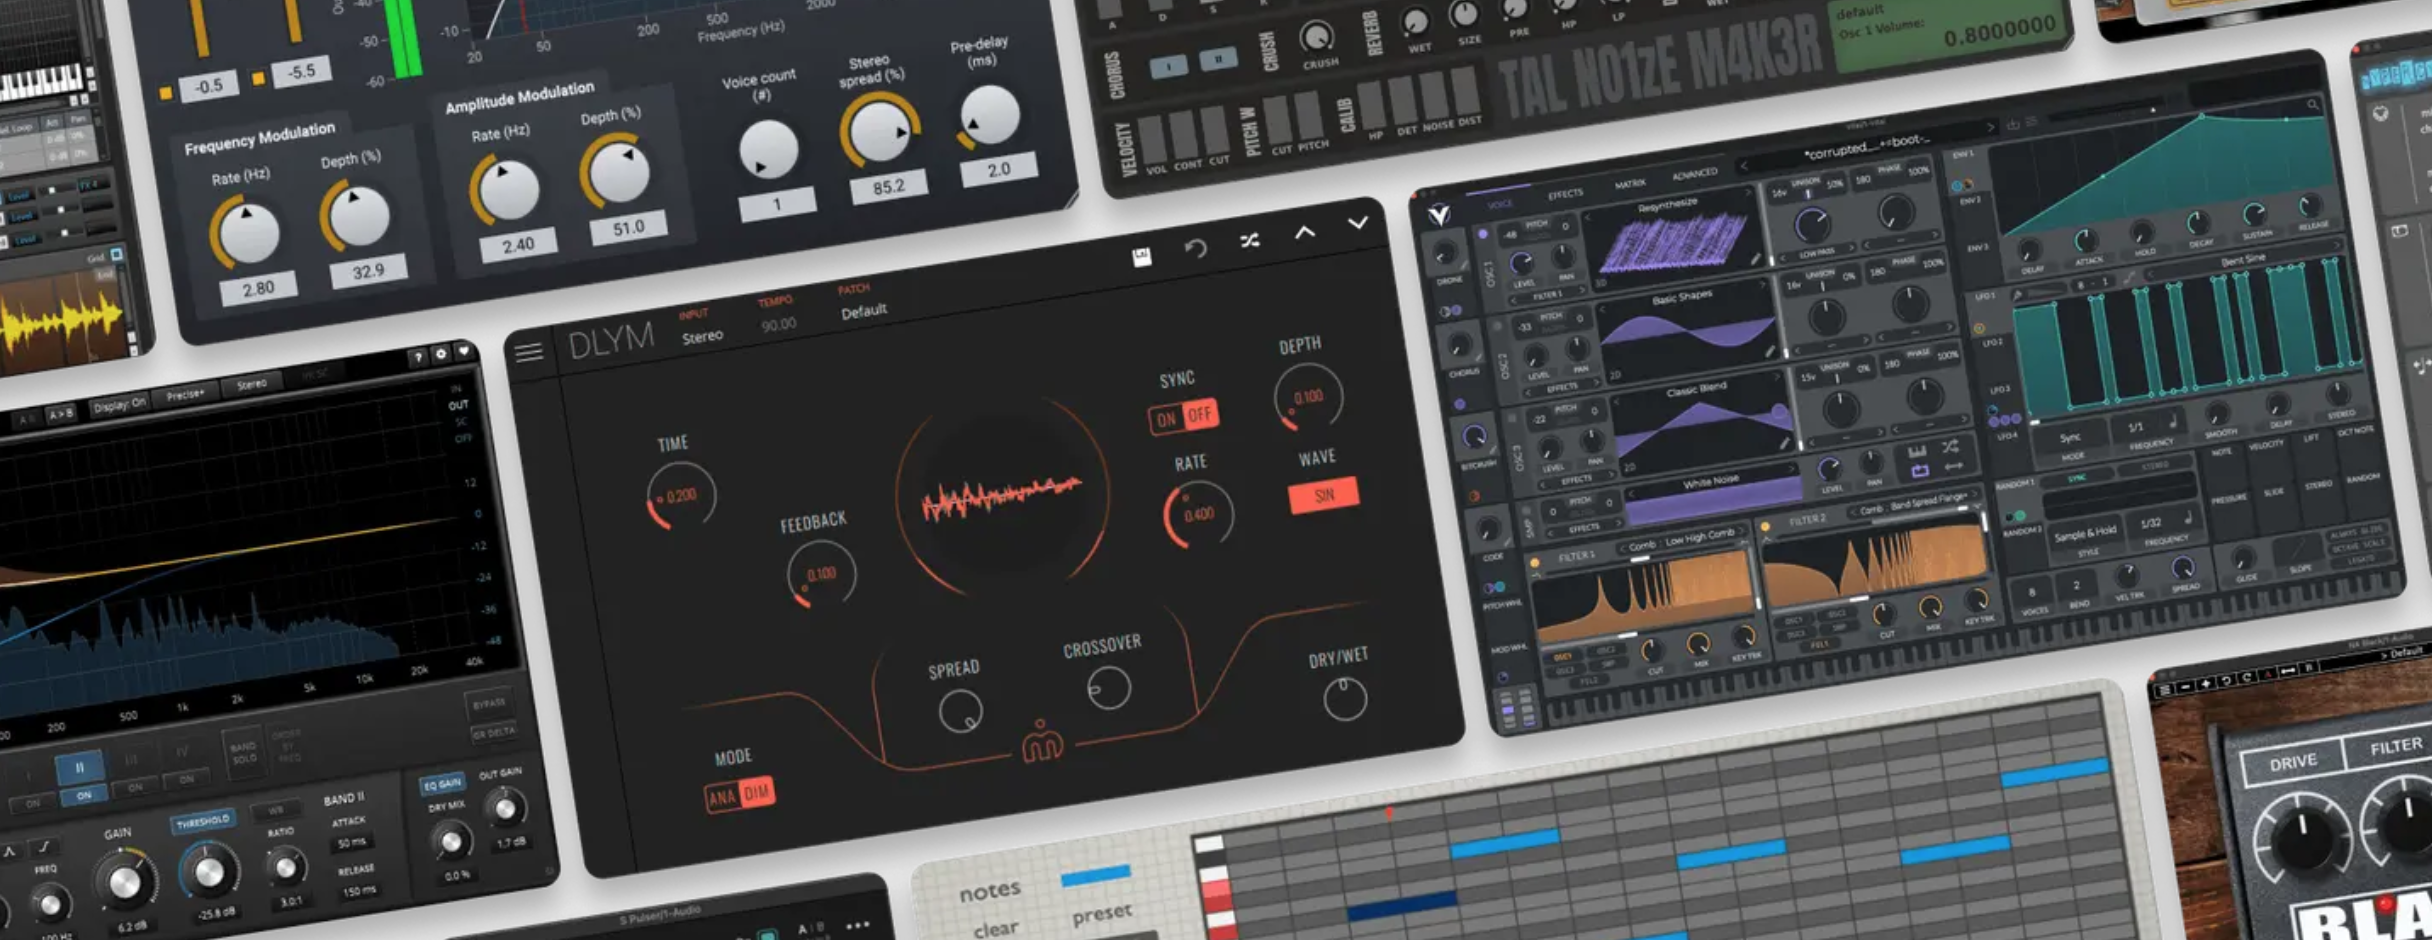Switch DLYM mode to DIM
Viewport: 2432px width, 940px height.
click(756, 792)
